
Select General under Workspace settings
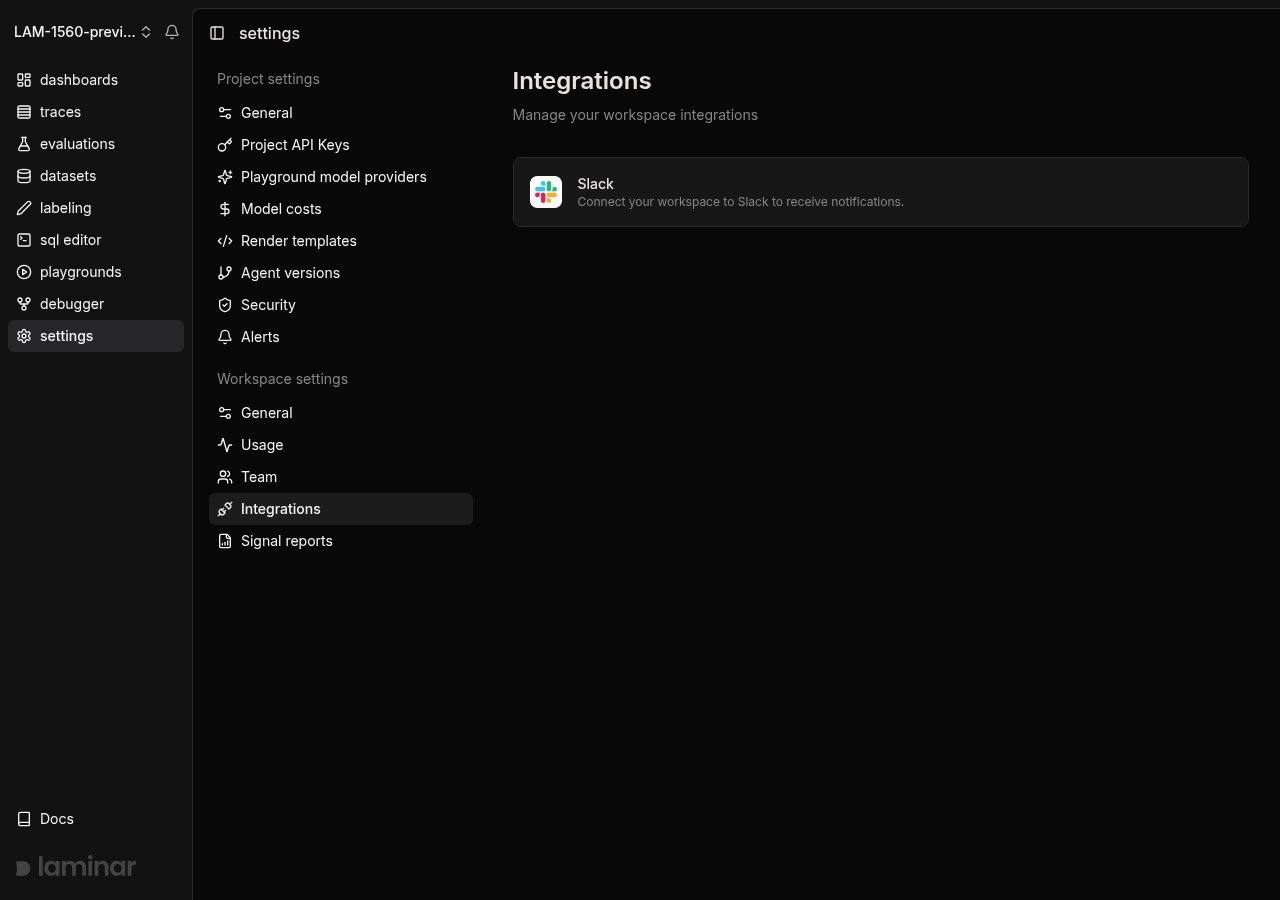coord(341,413)
